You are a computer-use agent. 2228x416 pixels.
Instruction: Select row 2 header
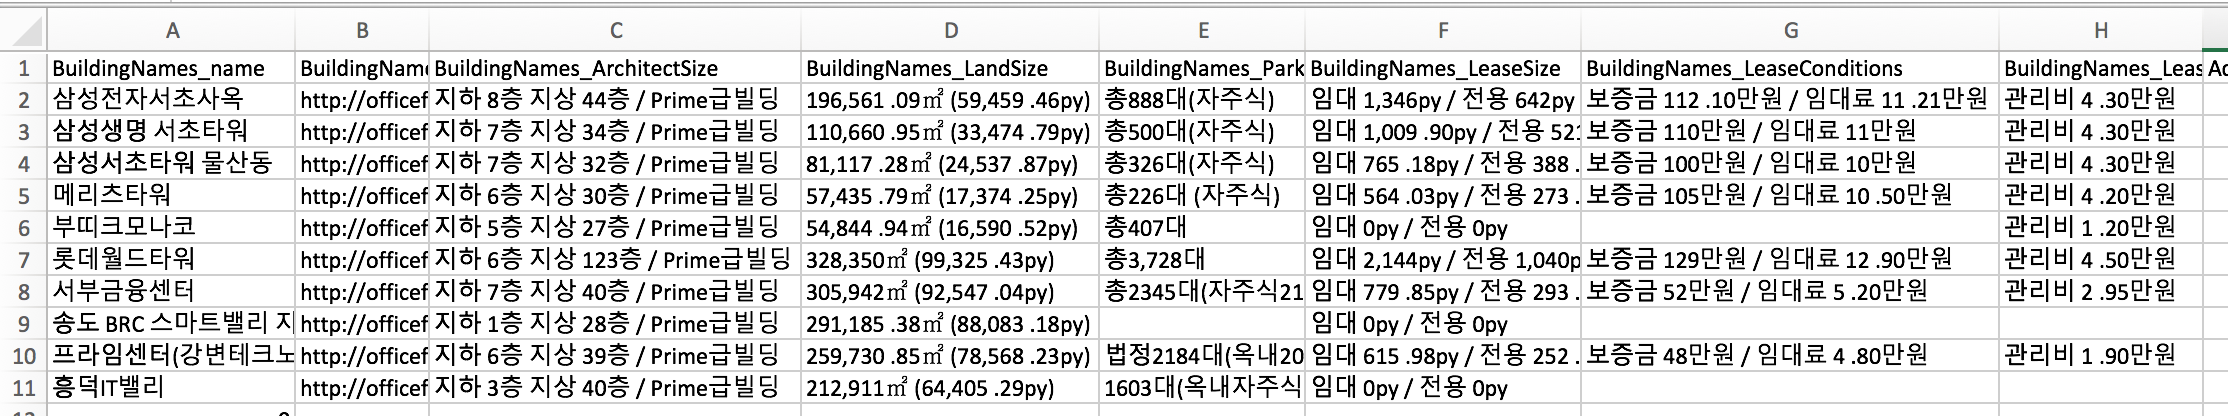(x=23, y=100)
